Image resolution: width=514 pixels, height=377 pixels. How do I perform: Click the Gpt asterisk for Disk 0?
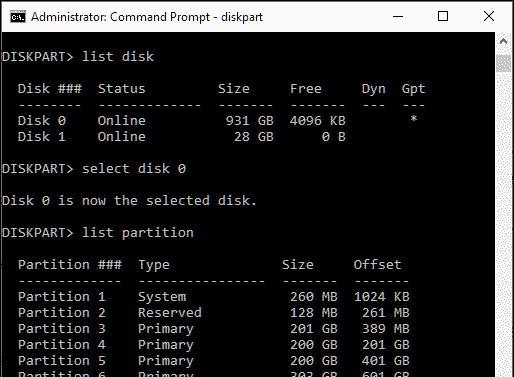pos(414,119)
